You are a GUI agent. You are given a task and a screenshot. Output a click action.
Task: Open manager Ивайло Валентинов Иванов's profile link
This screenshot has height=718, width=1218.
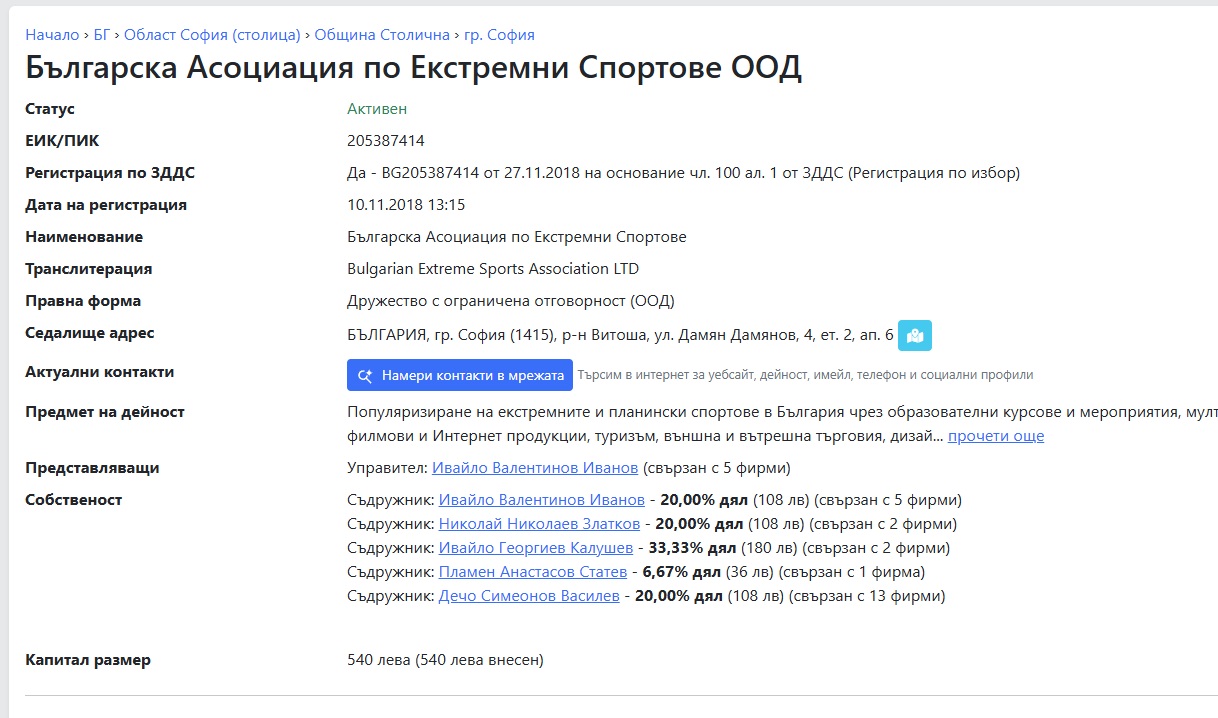[x=534, y=468]
